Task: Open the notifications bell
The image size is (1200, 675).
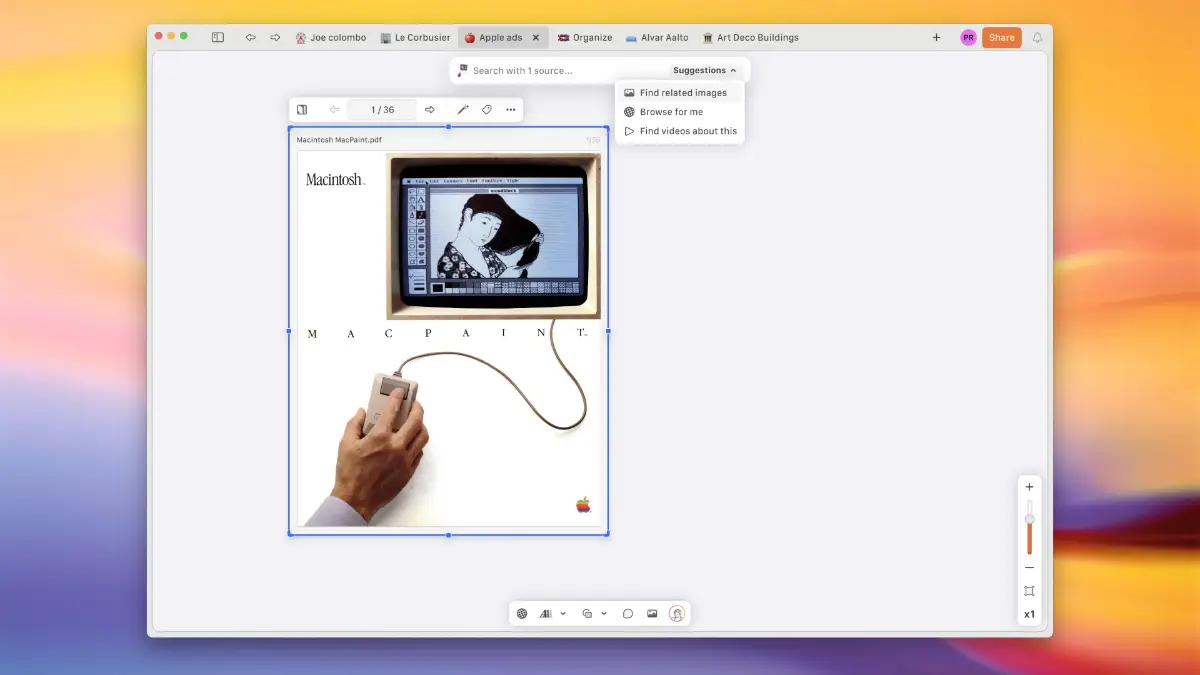Action: (x=1037, y=38)
